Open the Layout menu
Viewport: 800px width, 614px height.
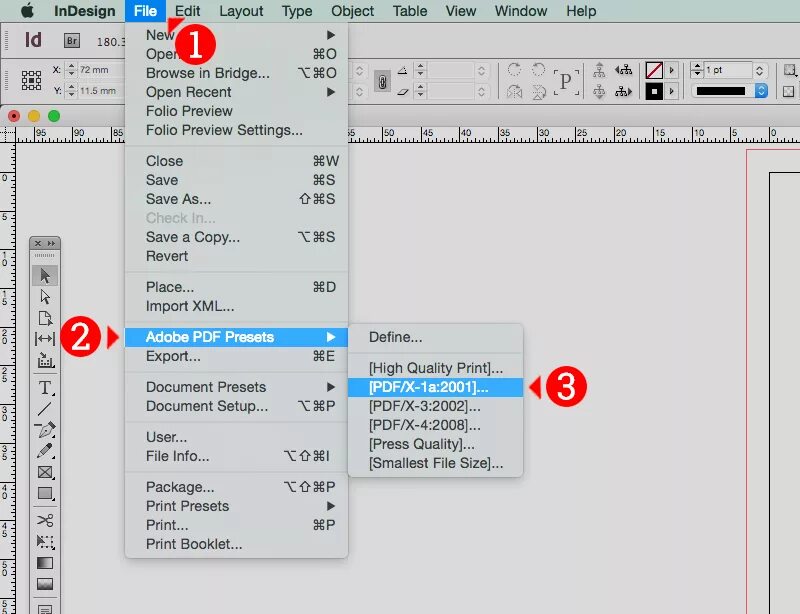point(241,11)
